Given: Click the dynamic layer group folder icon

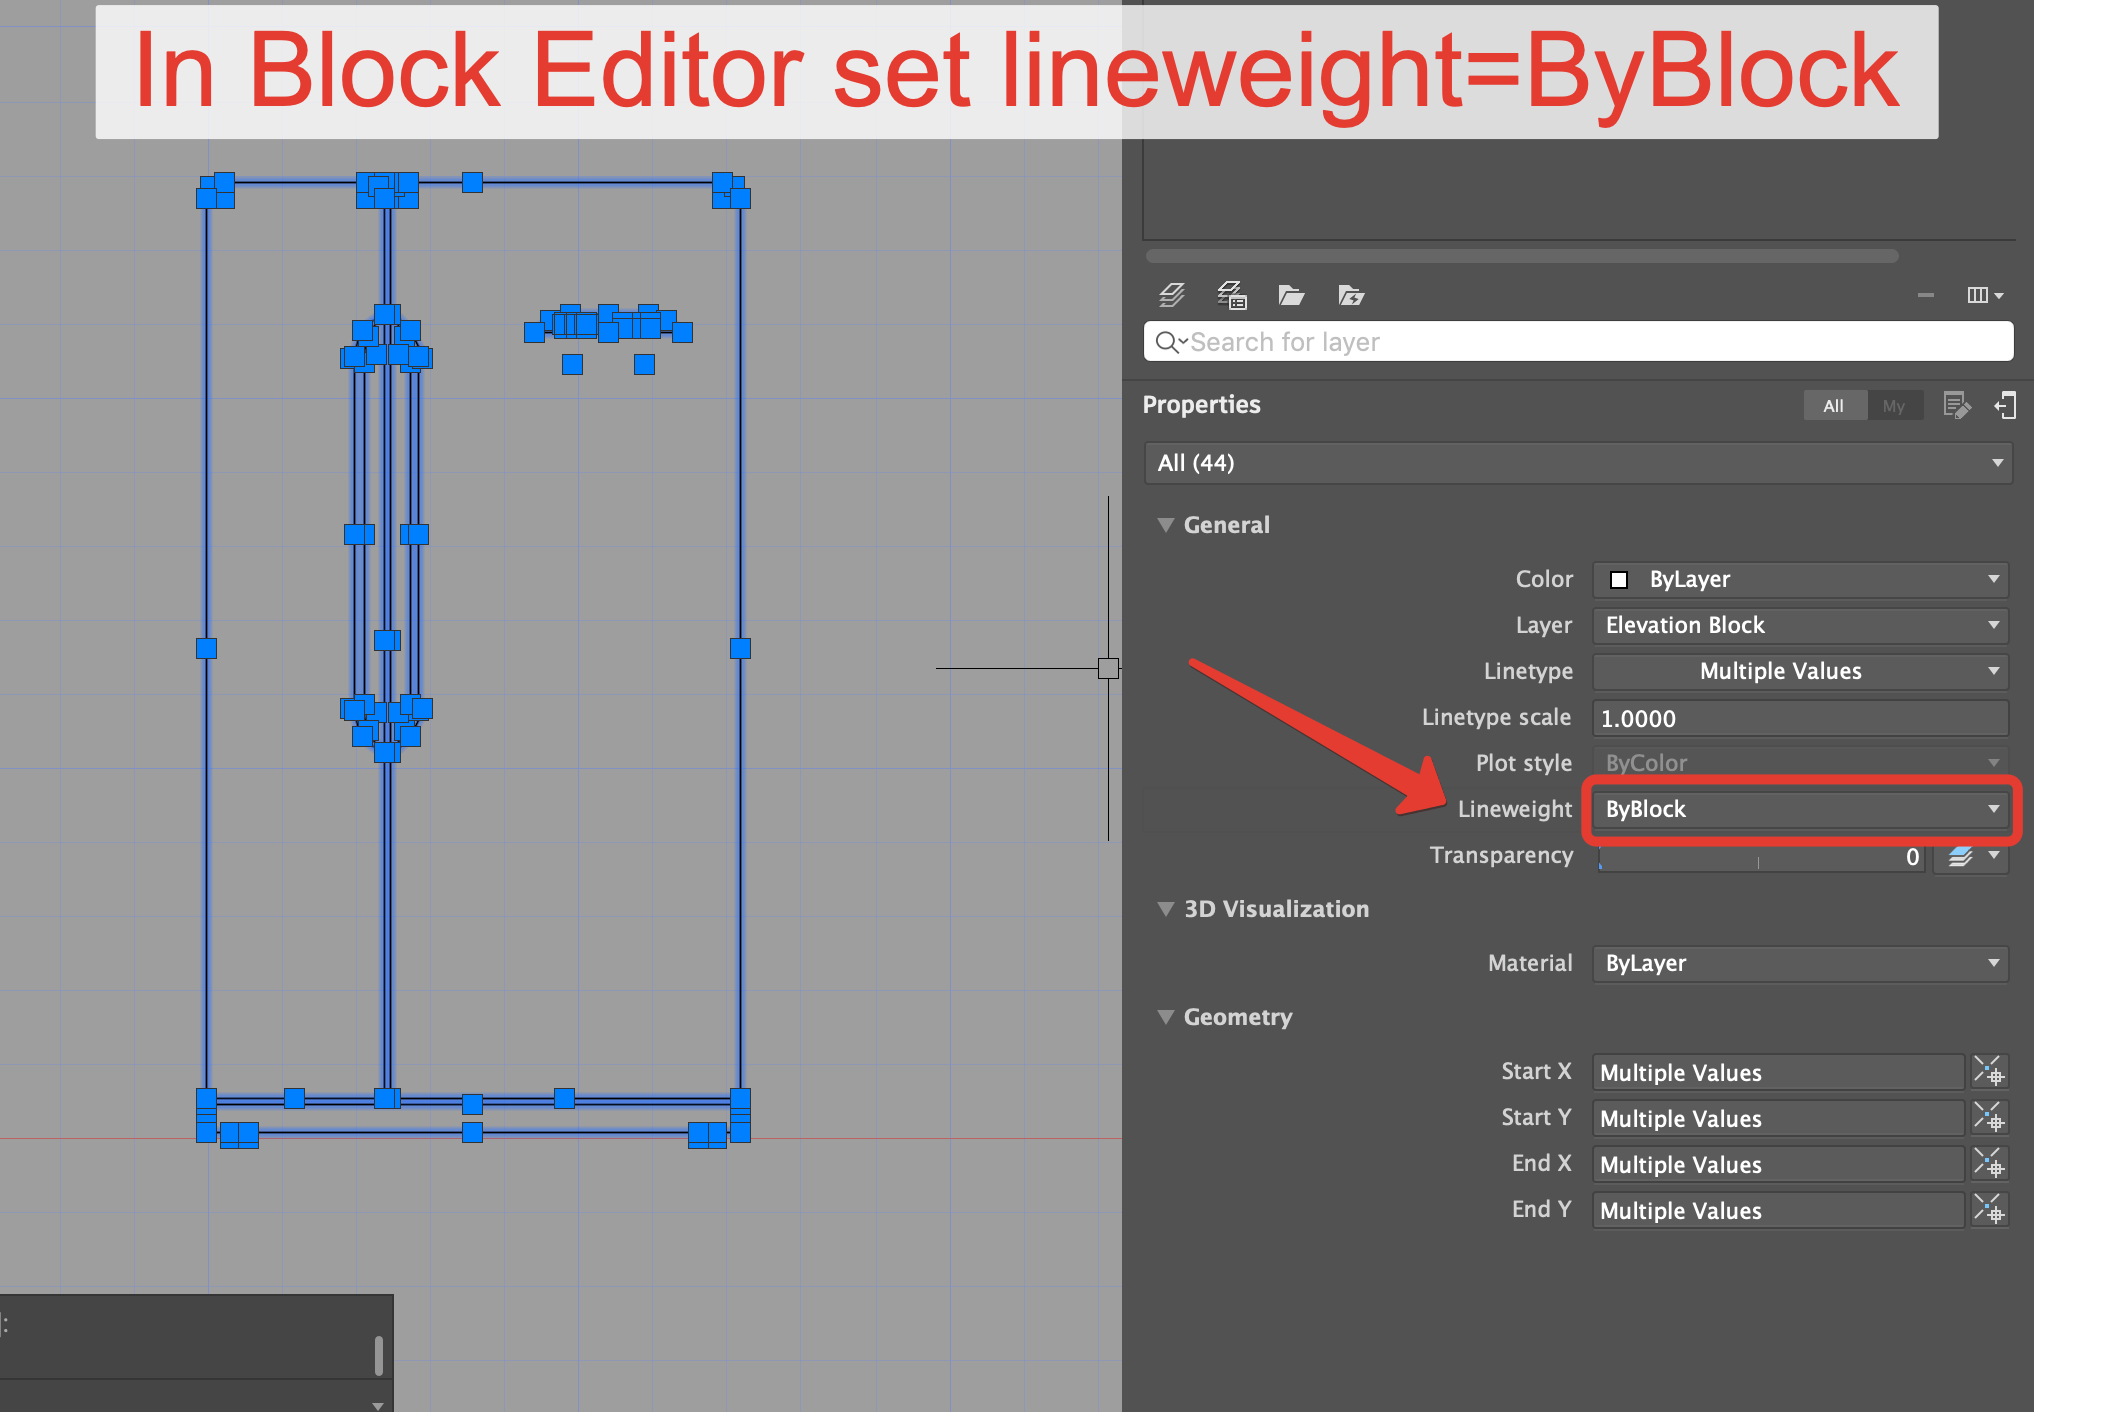Looking at the screenshot, I should point(1351,295).
